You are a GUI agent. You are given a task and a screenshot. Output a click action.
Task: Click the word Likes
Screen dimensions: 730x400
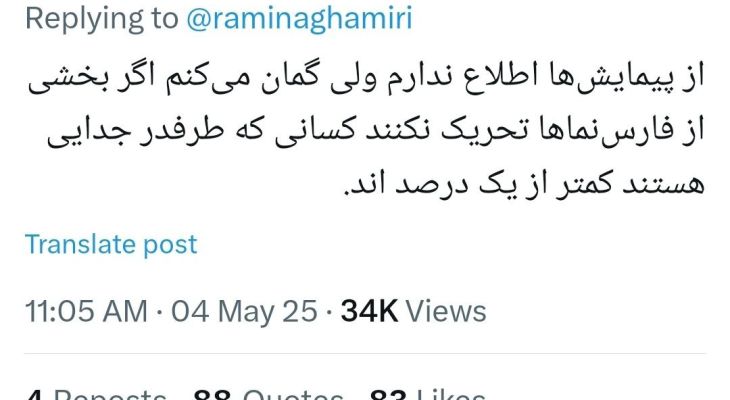tap(451, 396)
